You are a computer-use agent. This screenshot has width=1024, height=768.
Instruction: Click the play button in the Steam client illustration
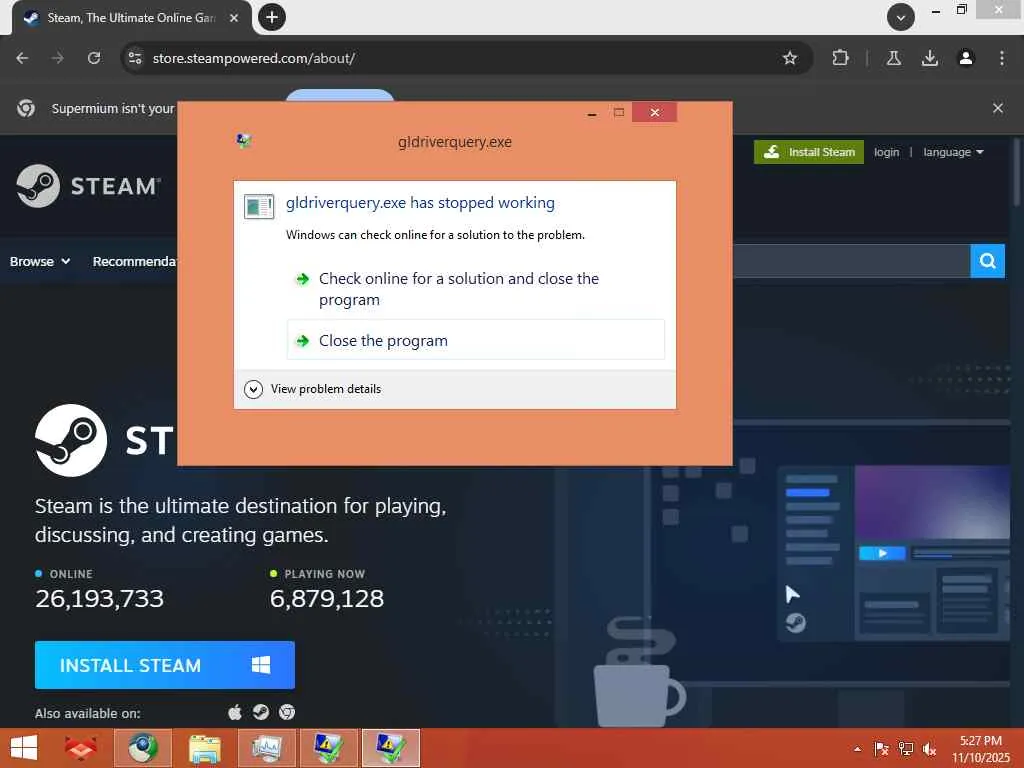[x=882, y=553]
